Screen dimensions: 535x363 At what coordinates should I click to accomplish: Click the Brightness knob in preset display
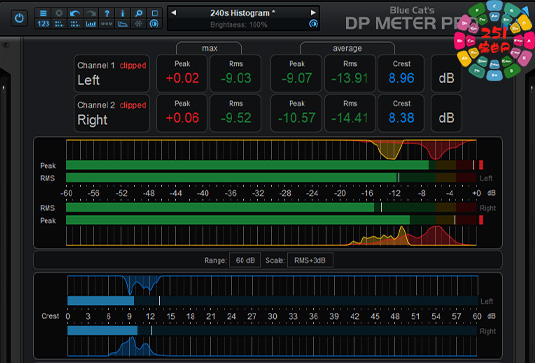click(x=313, y=24)
